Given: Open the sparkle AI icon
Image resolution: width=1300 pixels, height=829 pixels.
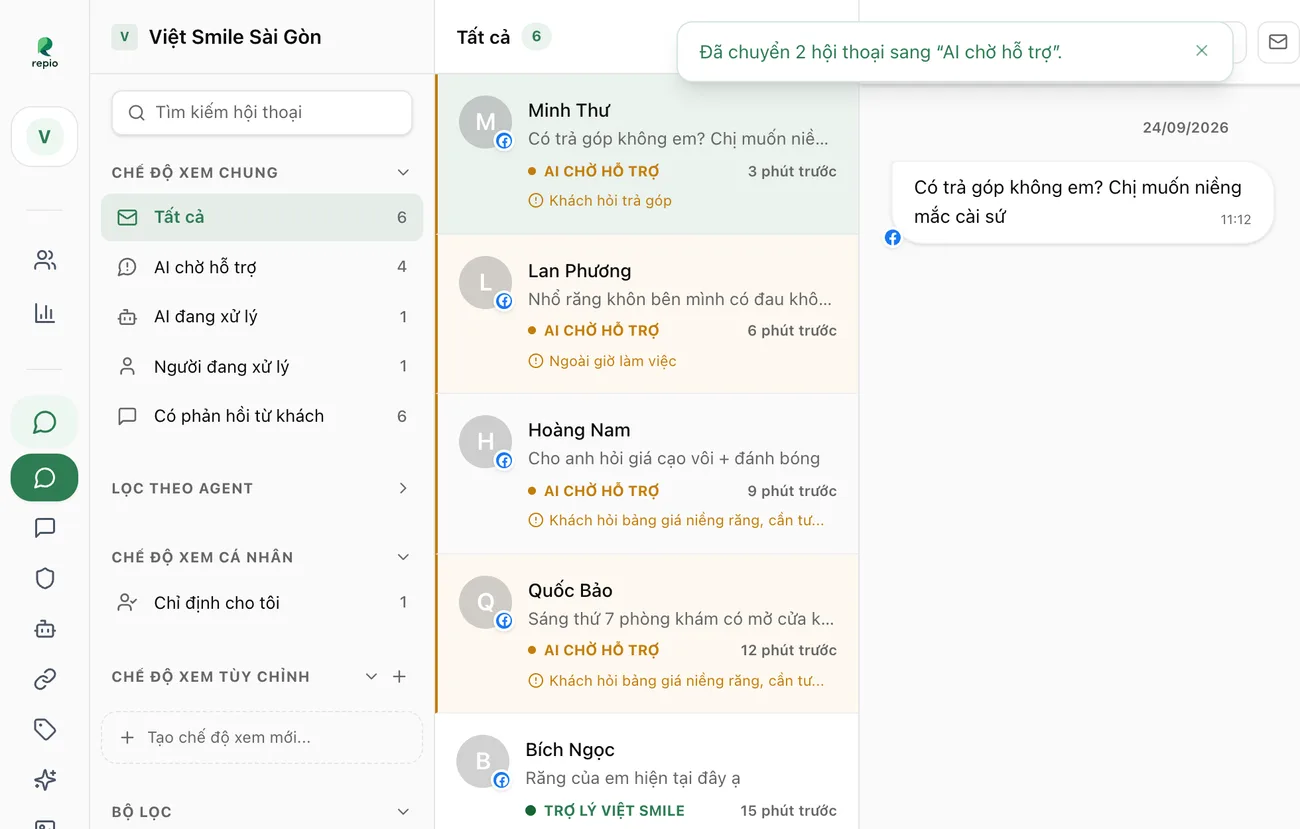Looking at the screenshot, I should (45, 780).
